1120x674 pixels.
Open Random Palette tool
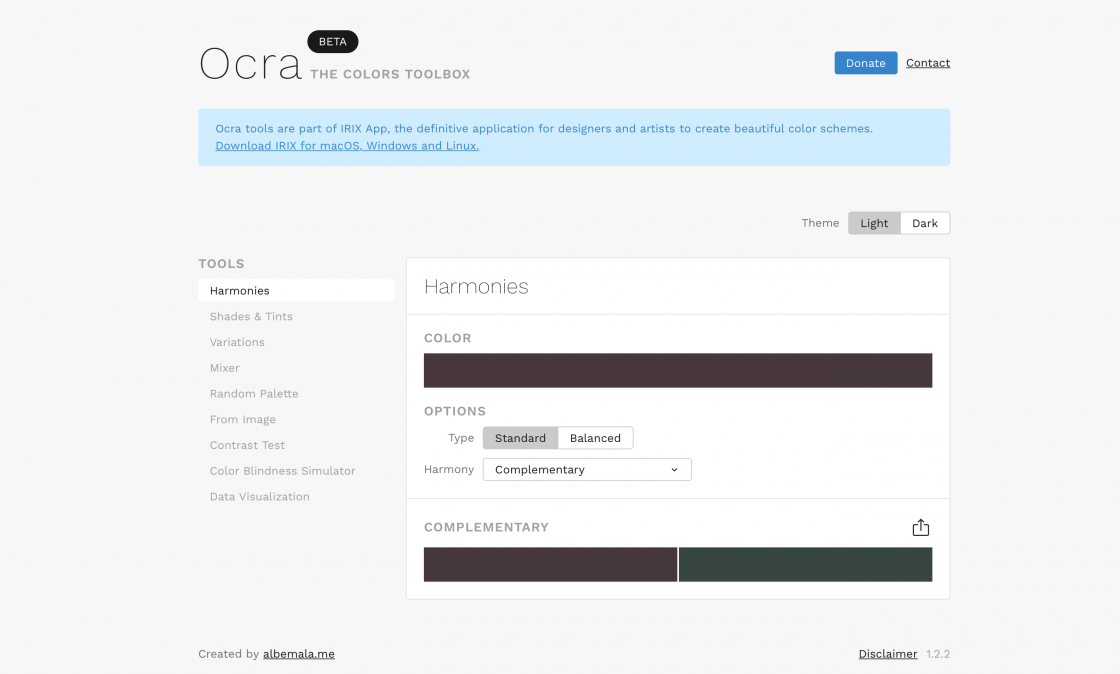click(254, 394)
